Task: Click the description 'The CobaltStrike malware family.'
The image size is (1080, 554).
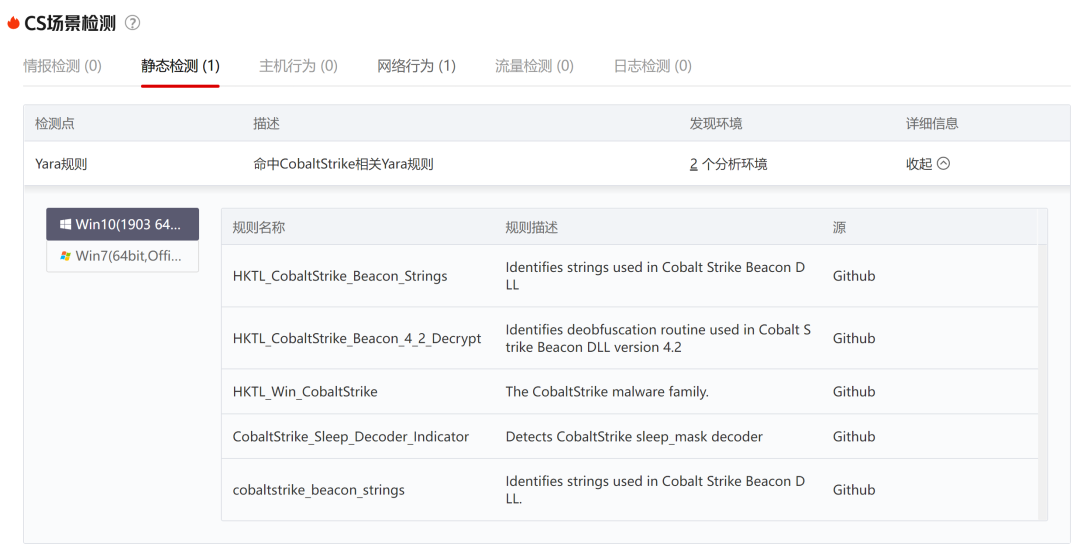Action: [607, 391]
